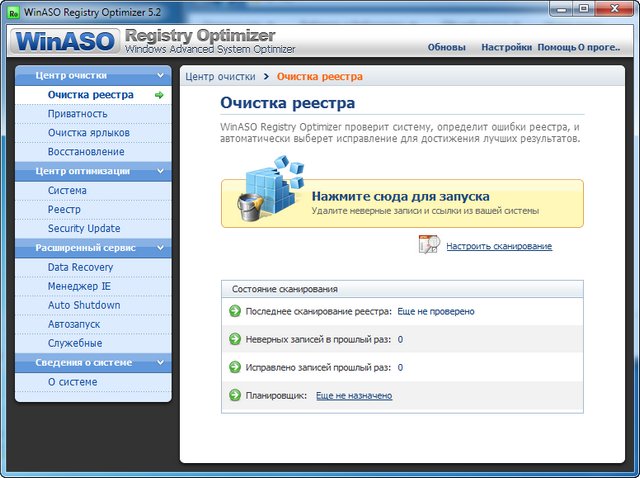The height and width of the screenshot is (478, 640).
Task: Collapse the Центр оптимизации section
Action: [x=160, y=171]
